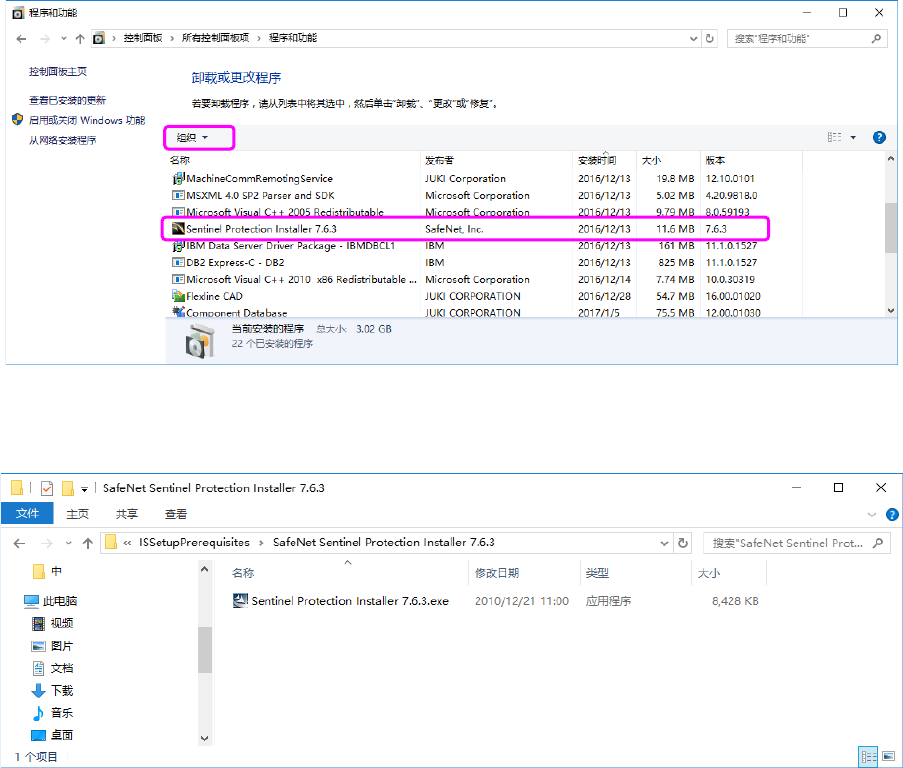This screenshot has width=903, height=768.
Task: Click the view layout icon in Programs toolbar
Action: pyautogui.click(x=834, y=137)
